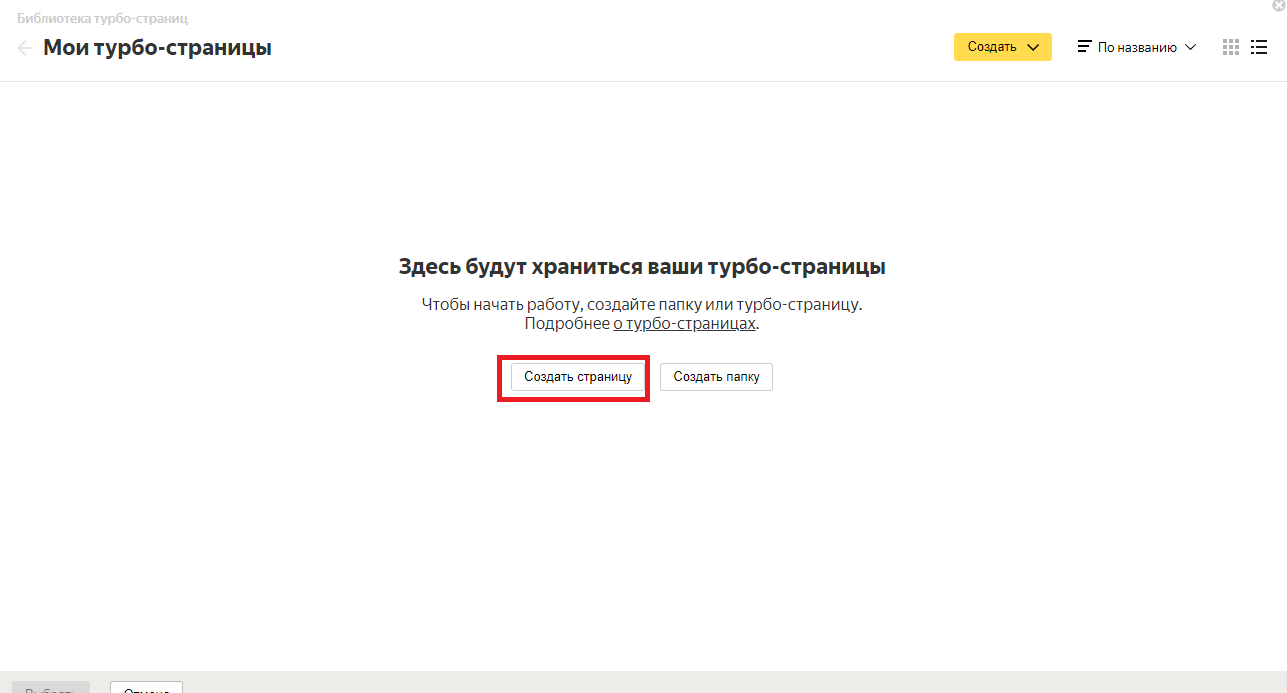Click the Создать папку button
1287x693 pixels.
[716, 377]
